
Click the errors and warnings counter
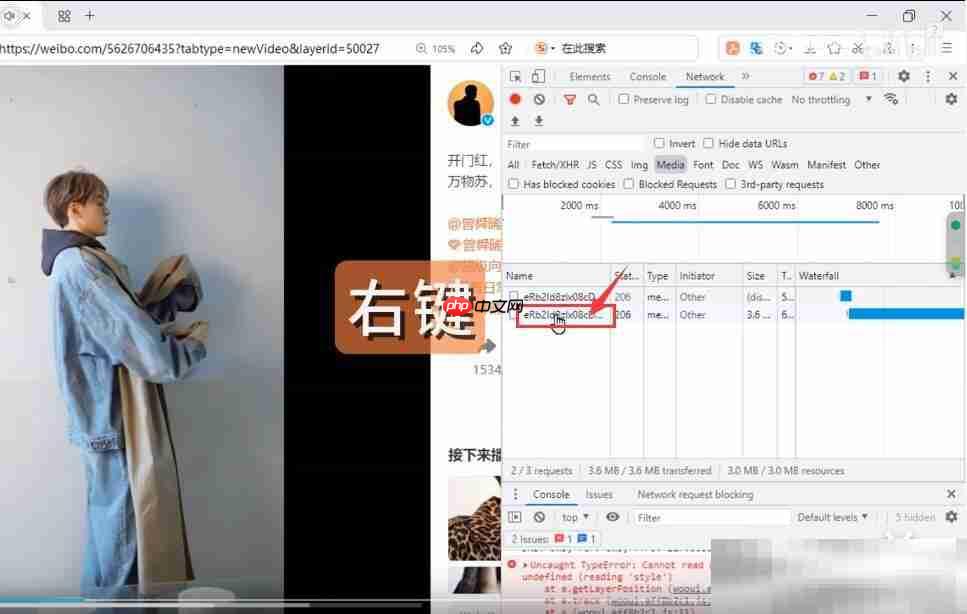click(826, 76)
